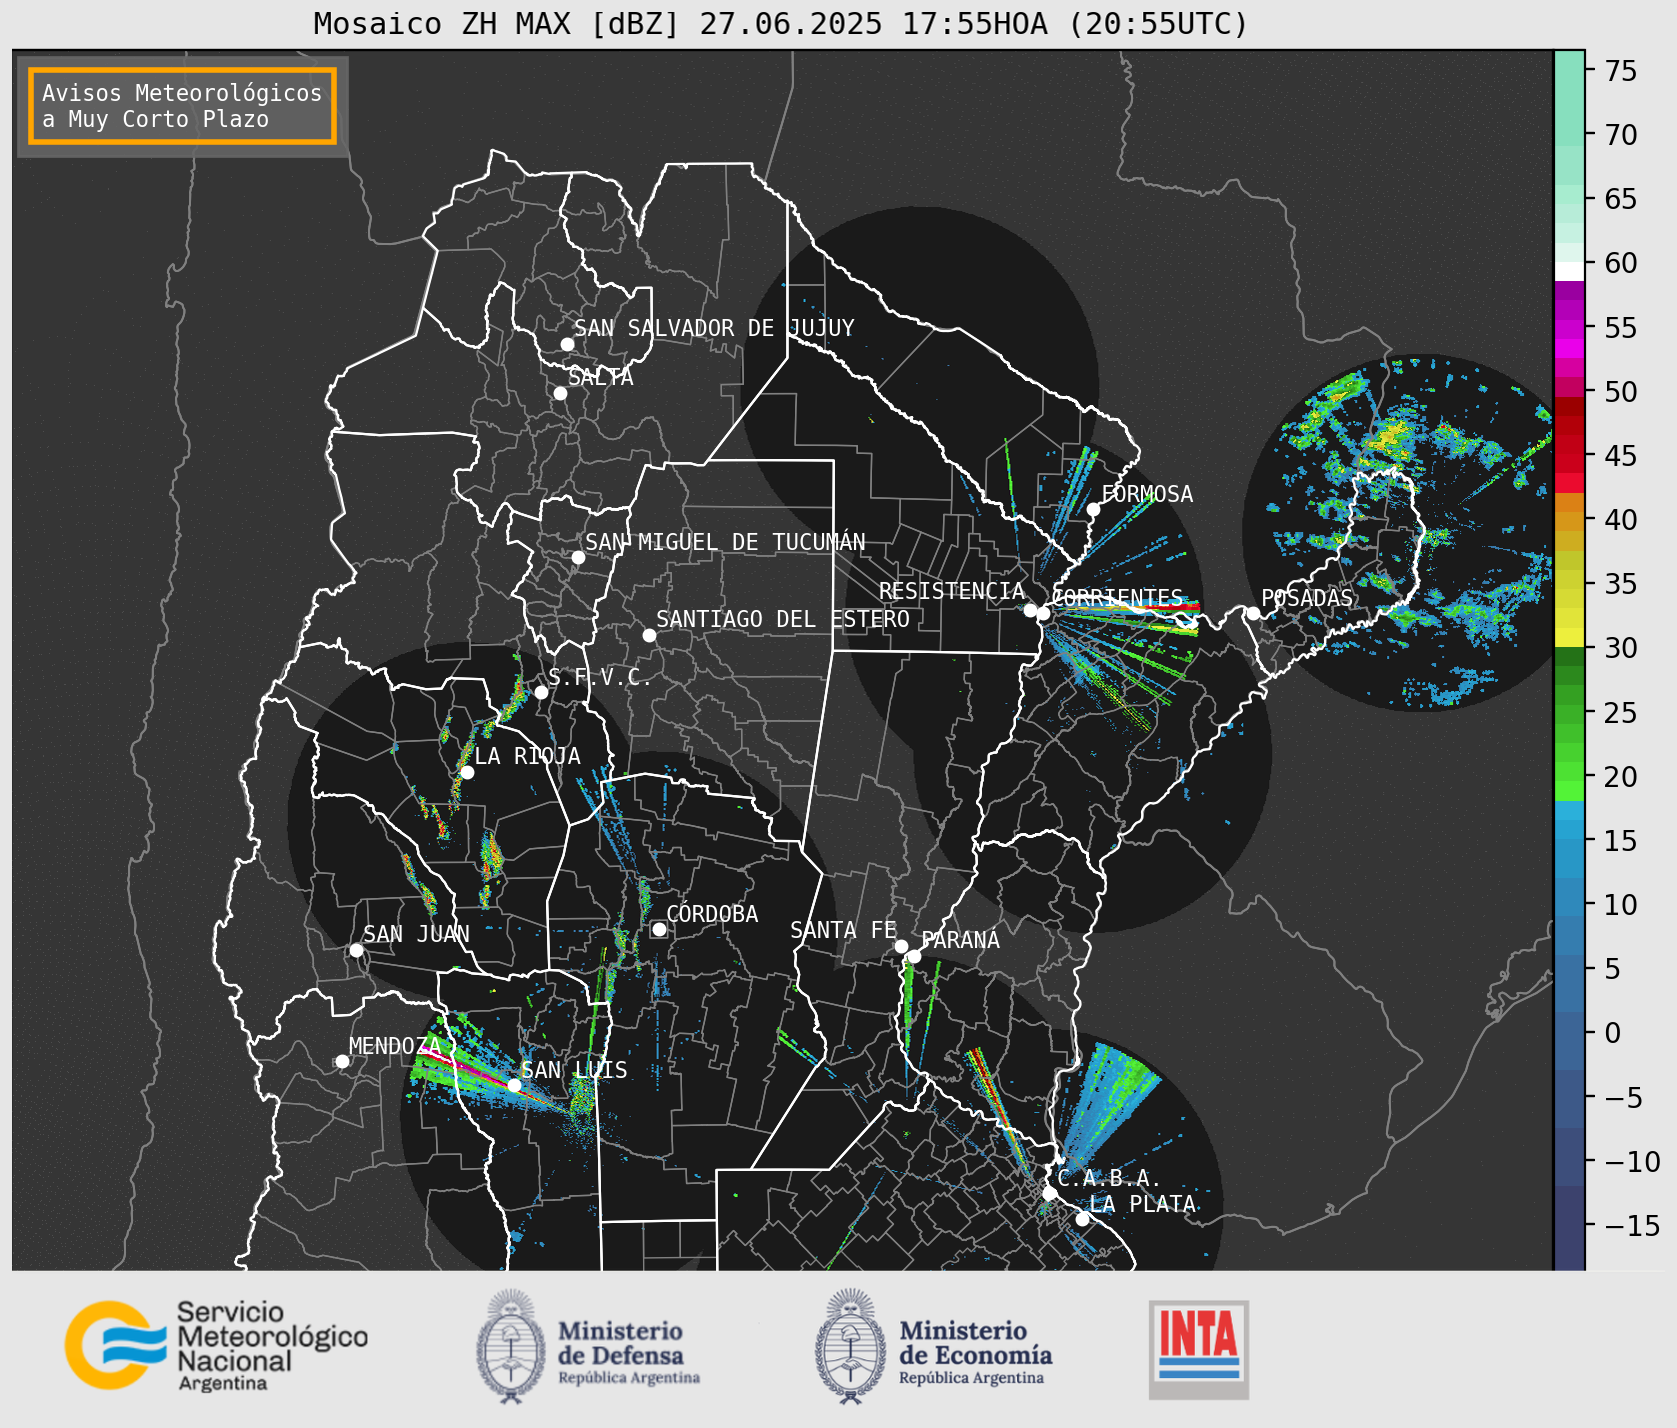Click the LA PLATA label text
Screen dimensions: 1677x1428
(1142, 1204)
